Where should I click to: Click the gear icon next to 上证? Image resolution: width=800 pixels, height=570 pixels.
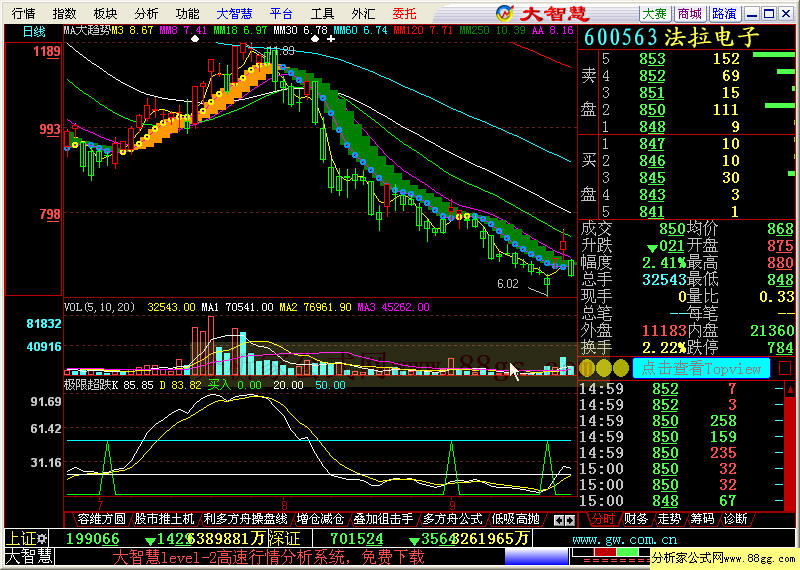(x=42, y=538)
